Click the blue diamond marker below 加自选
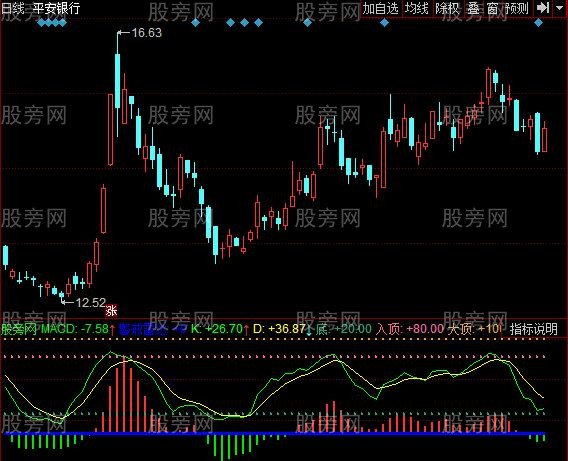 pos(384,23)
